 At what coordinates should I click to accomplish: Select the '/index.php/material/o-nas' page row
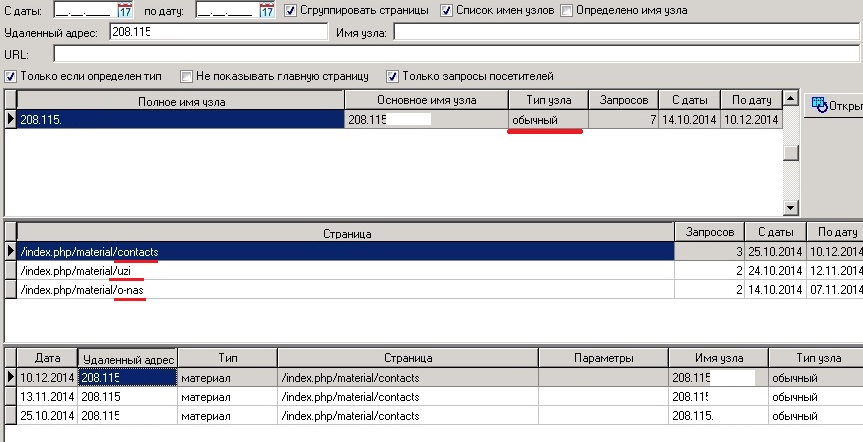point(434,290)
